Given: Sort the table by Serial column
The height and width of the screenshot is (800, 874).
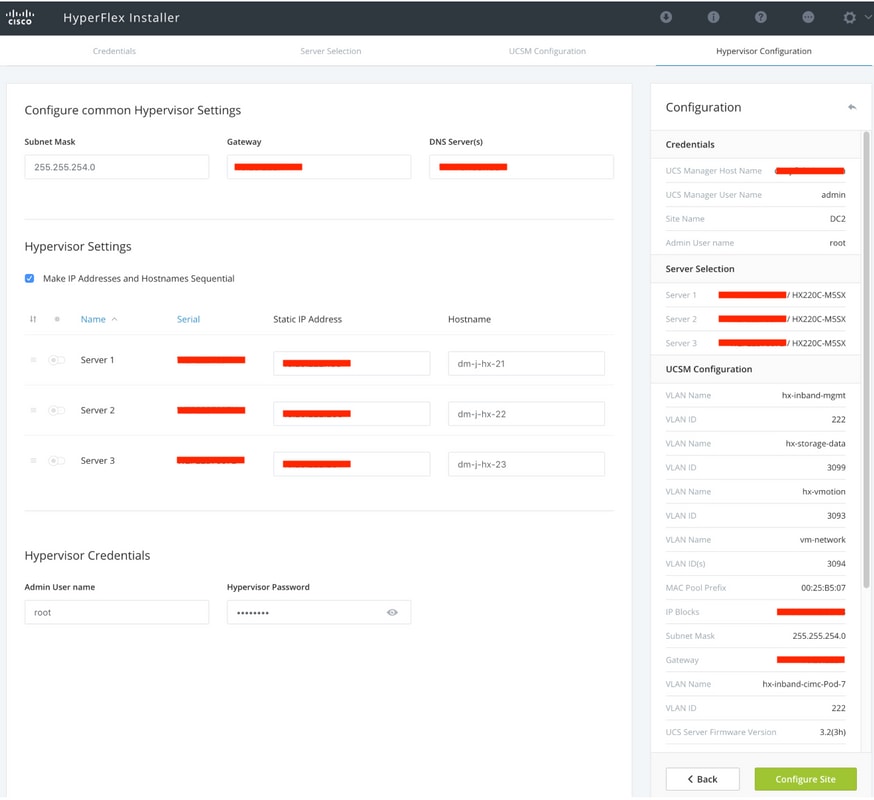Looking at the screenshot, I should 188,319.
